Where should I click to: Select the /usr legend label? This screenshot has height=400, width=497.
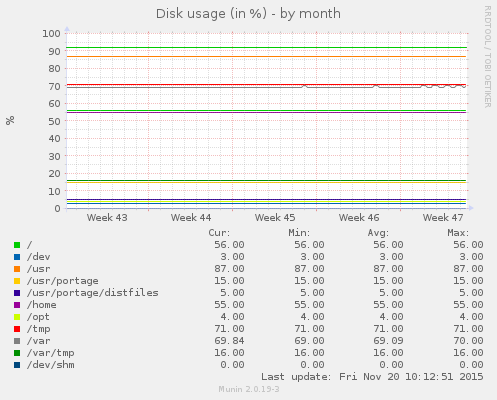(39, 269)
